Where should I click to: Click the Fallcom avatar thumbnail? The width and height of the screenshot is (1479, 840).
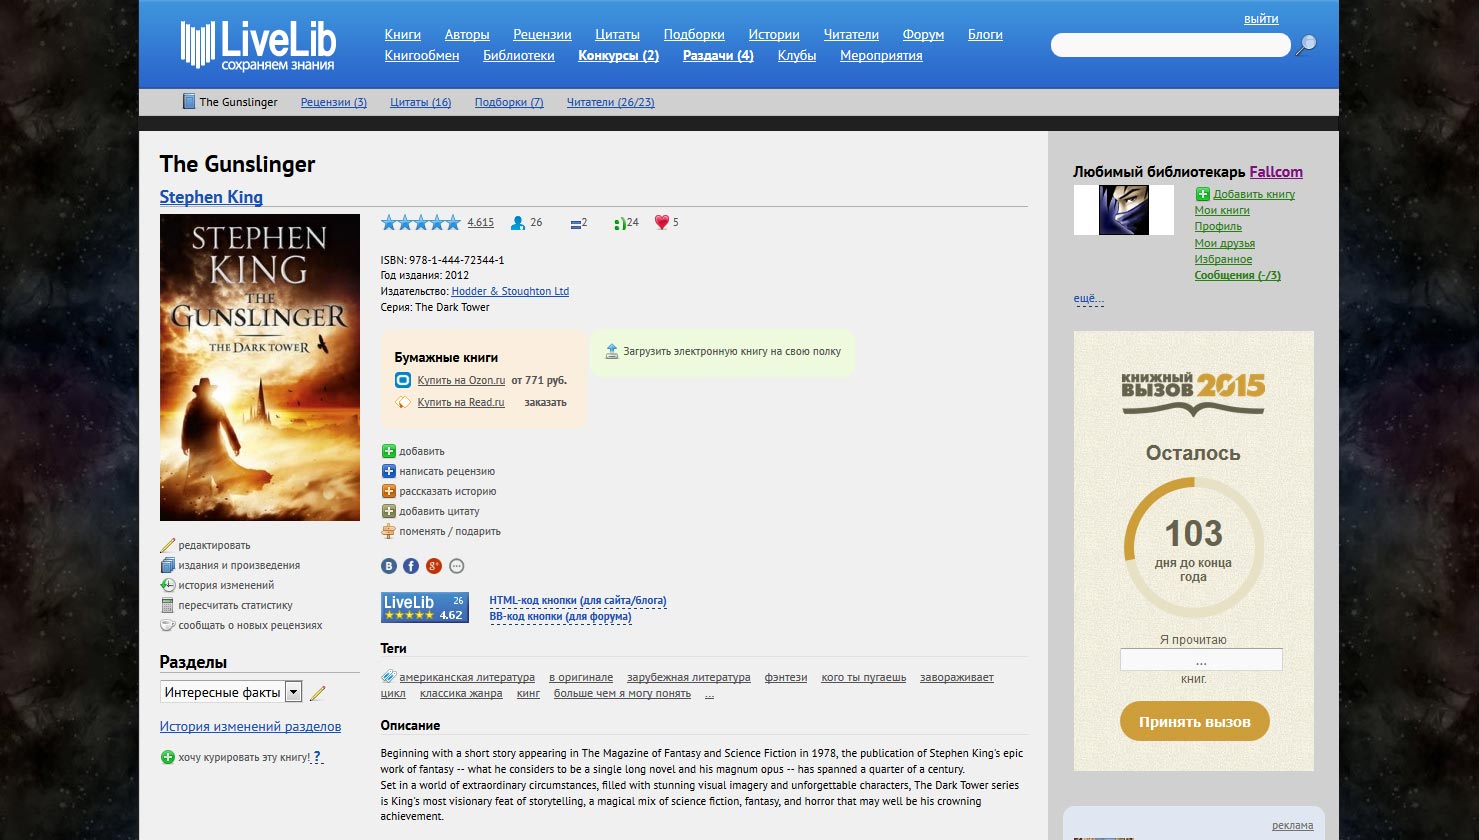pos(1124,210)
